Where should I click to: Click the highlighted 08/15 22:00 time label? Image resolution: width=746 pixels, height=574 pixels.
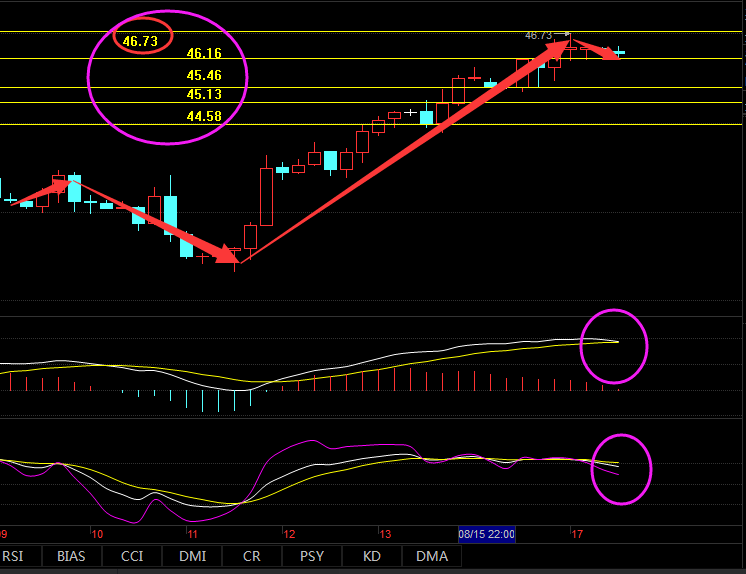[x=487, y=535]
